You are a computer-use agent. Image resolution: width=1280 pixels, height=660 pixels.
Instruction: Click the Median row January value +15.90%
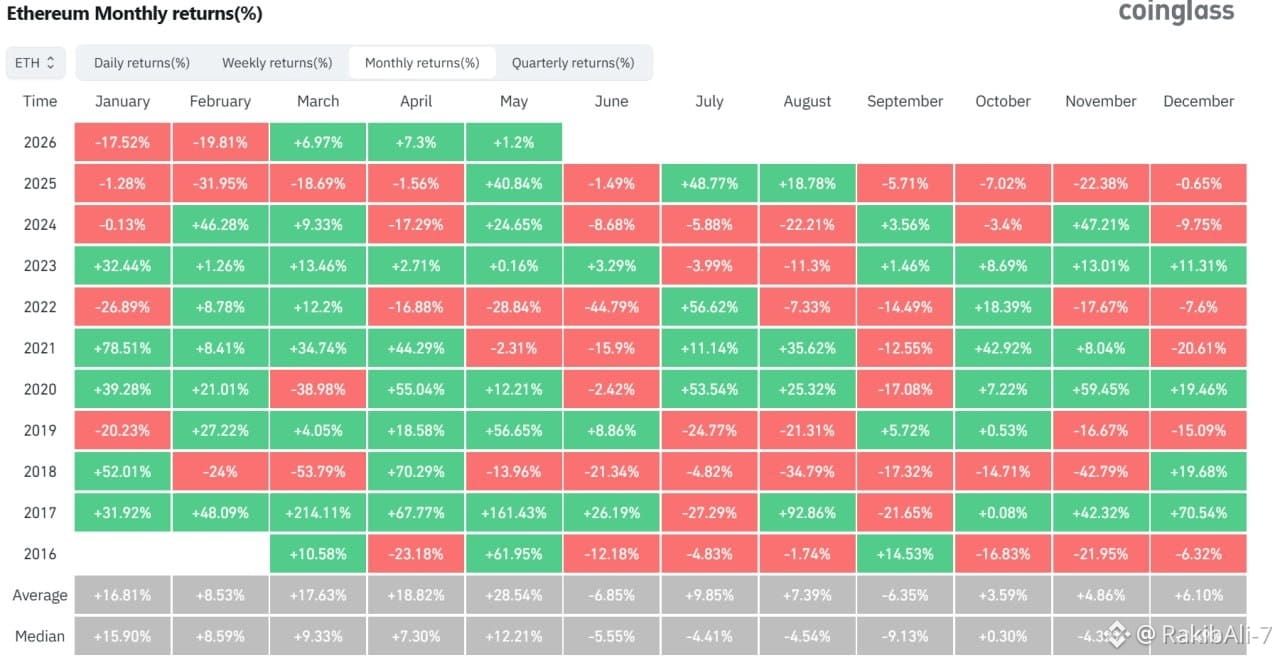pyautogui.click(x=122, y=636)
